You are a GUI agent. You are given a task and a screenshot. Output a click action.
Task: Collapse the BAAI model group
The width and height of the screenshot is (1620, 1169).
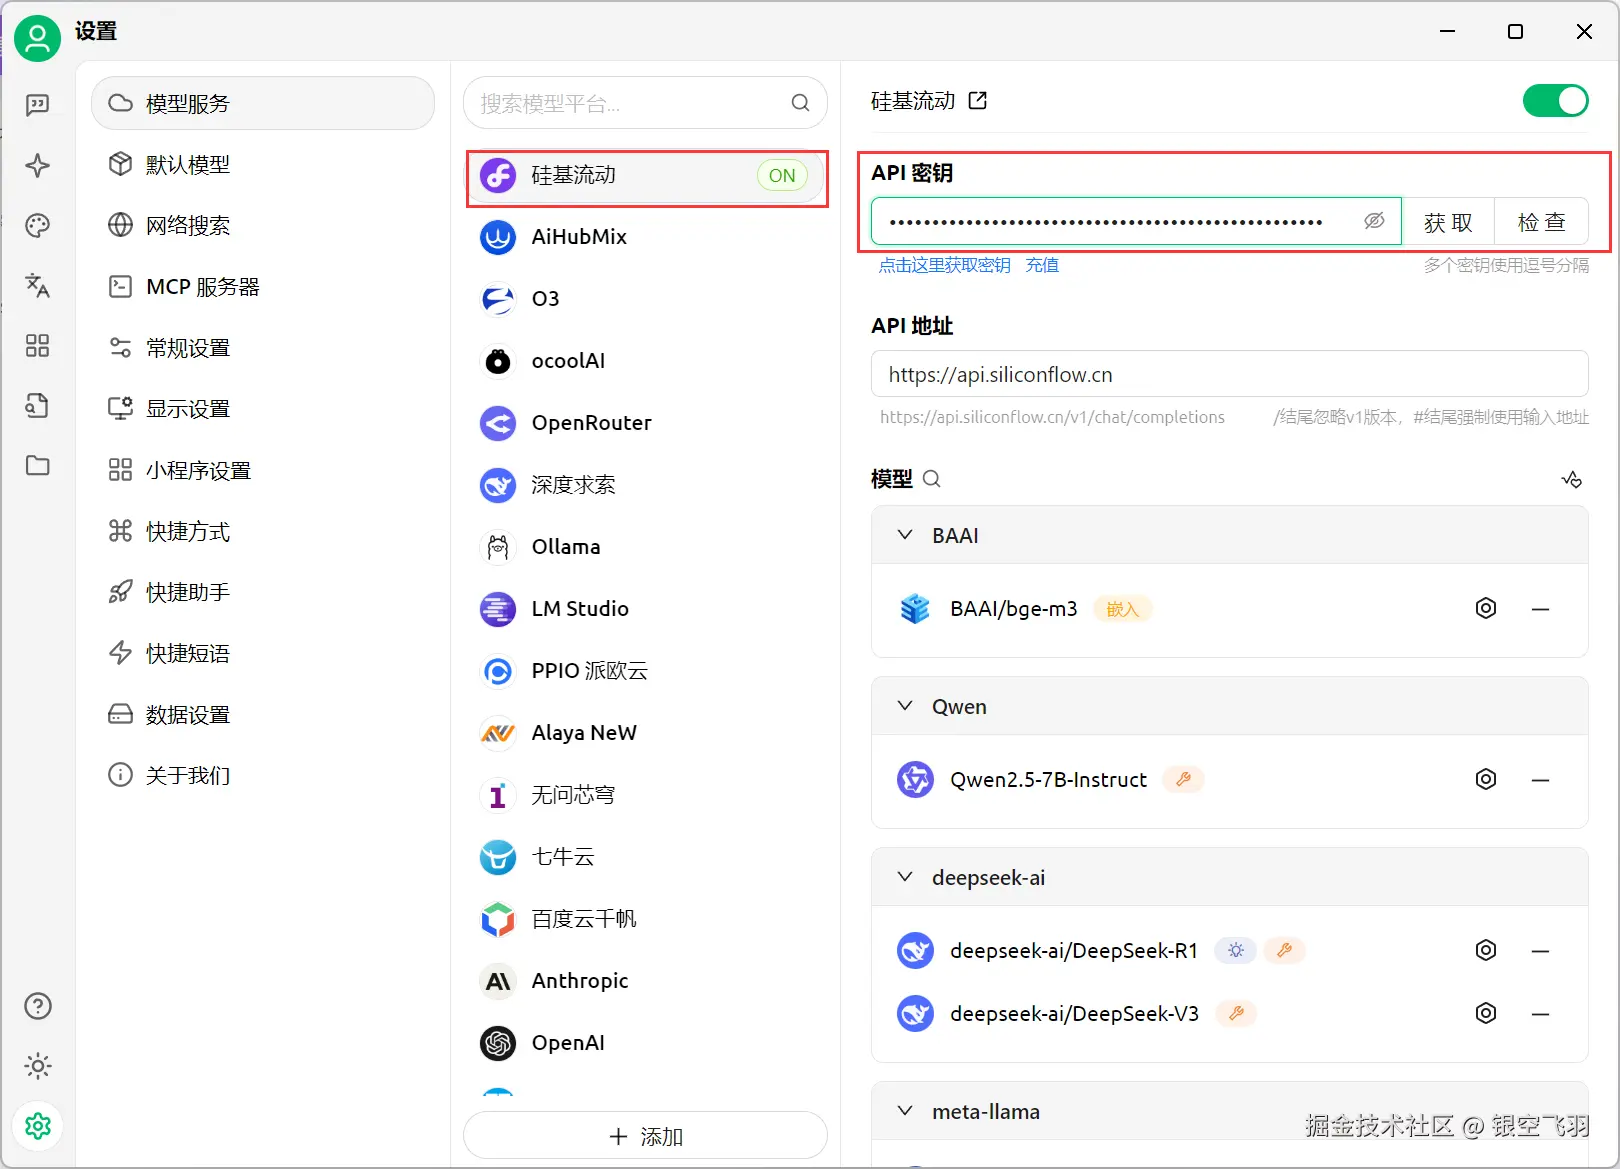905,535
